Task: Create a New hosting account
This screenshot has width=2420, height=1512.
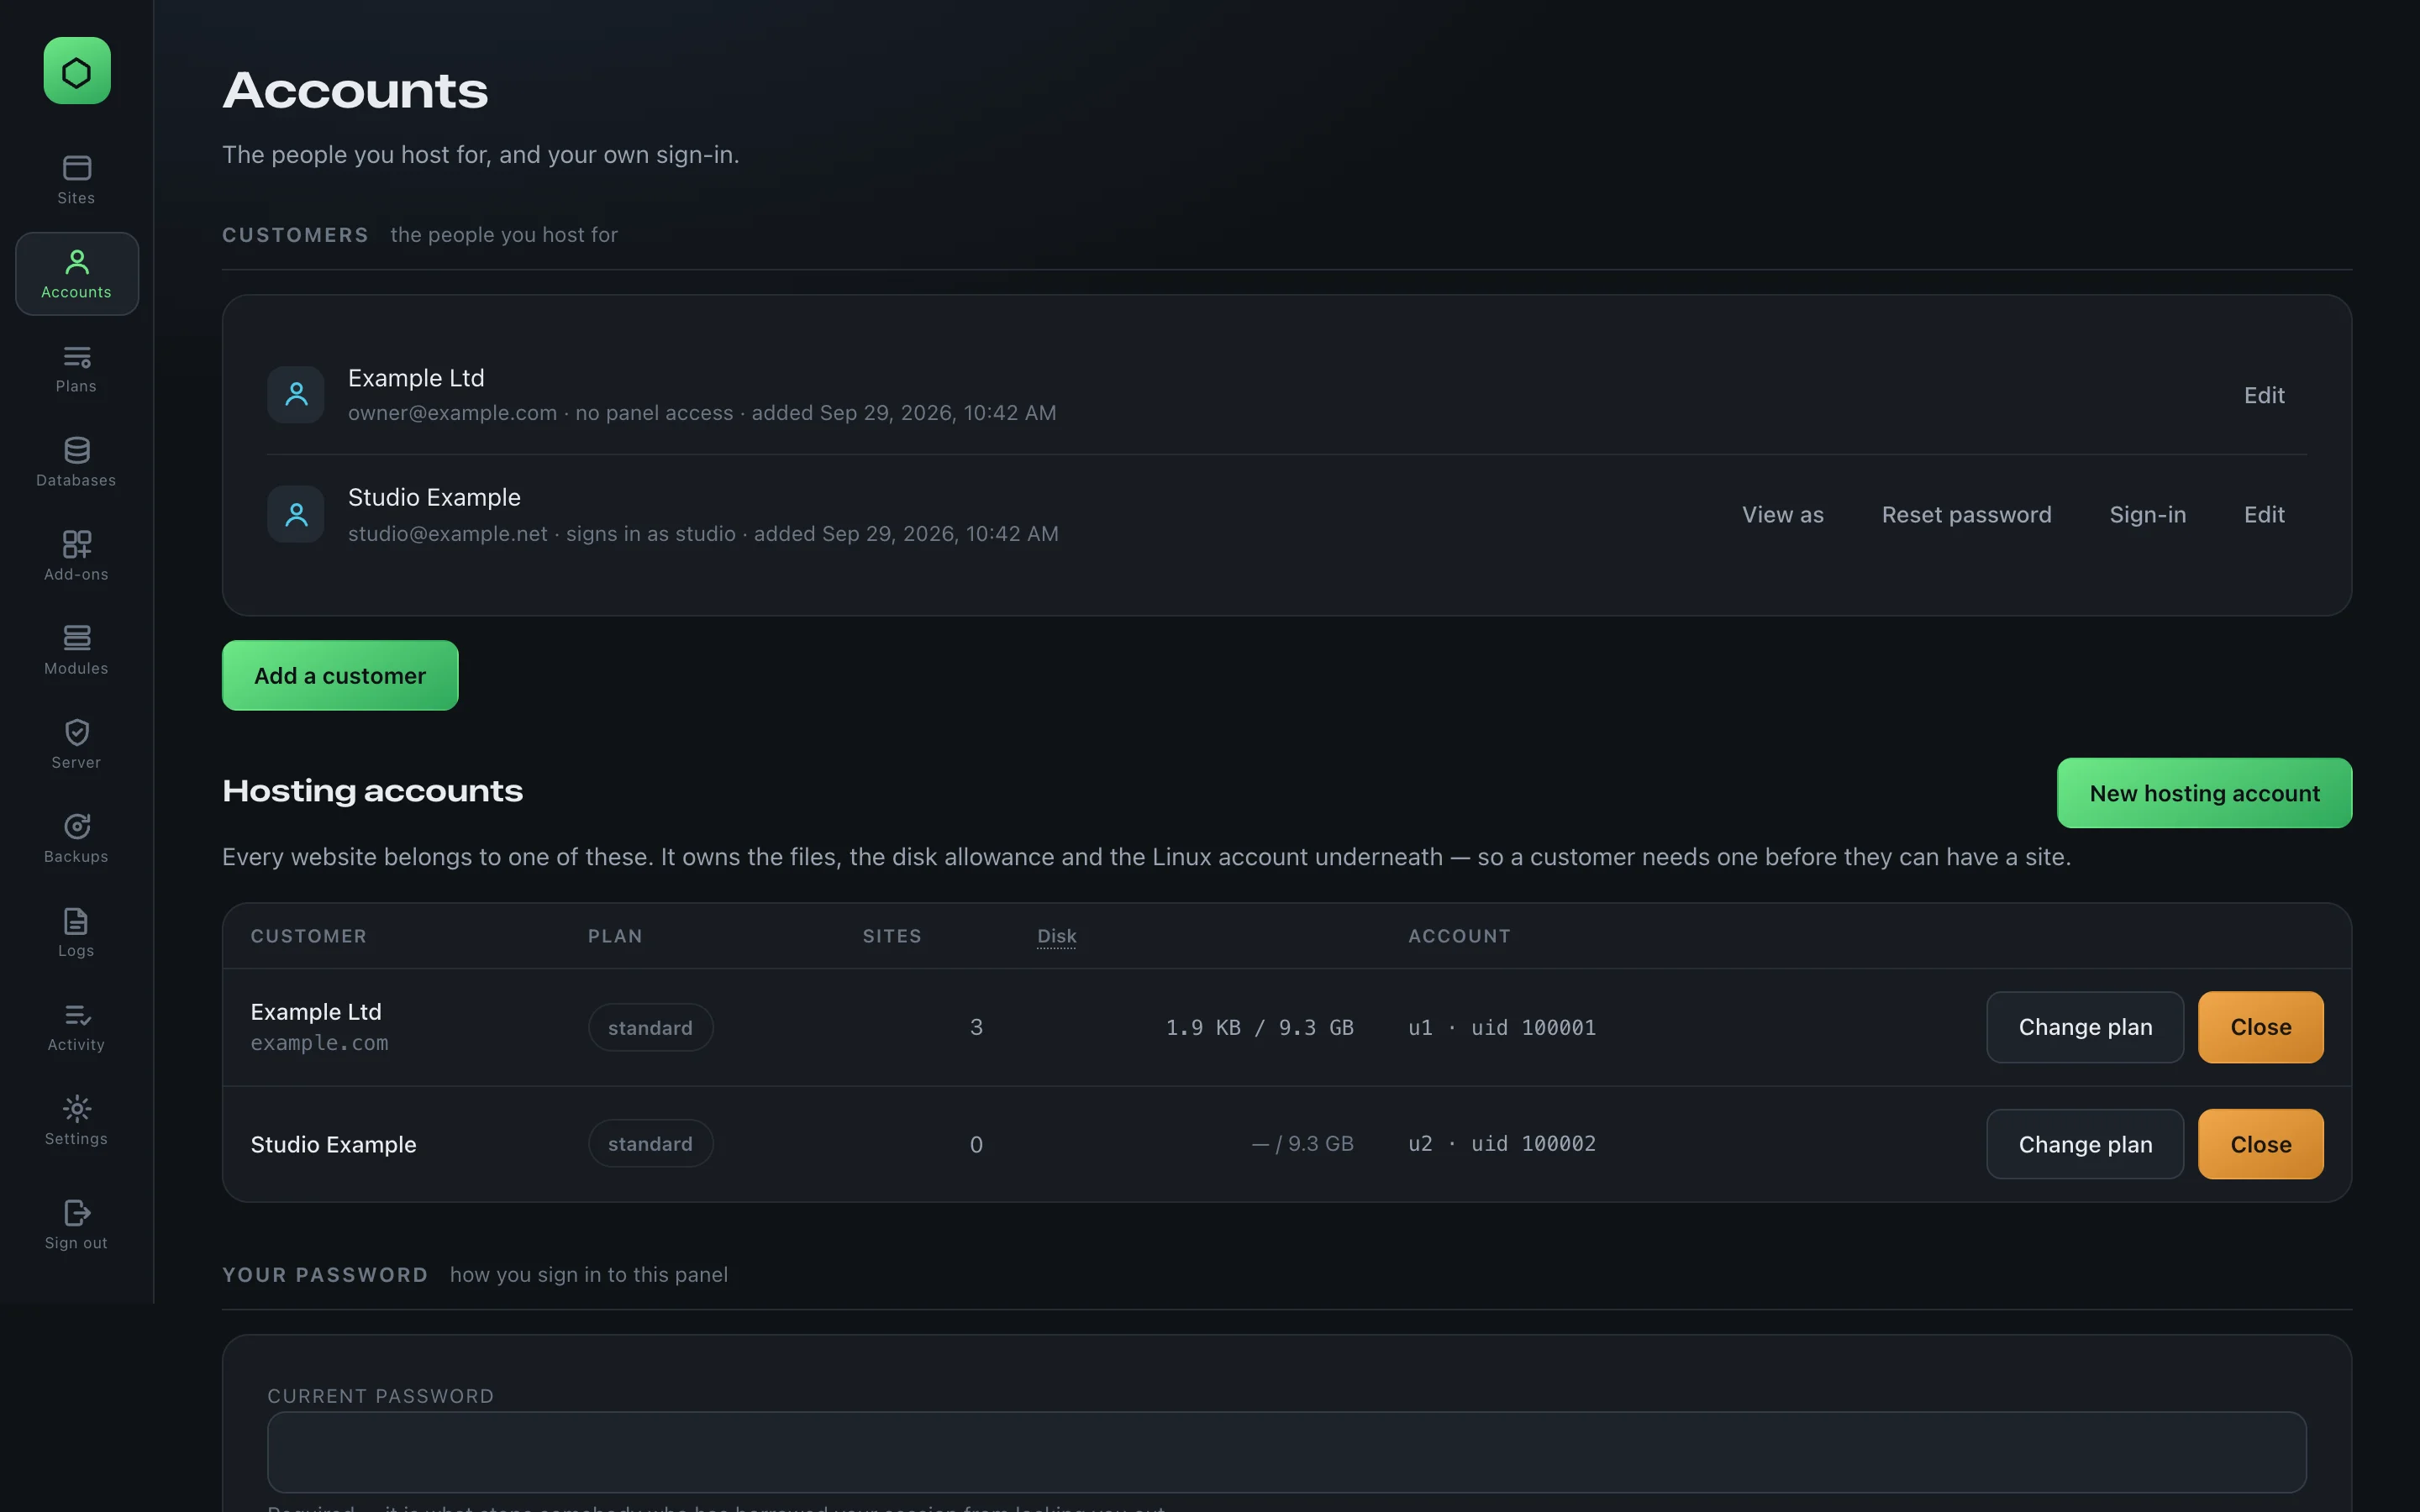Action: coord(2204,793)
